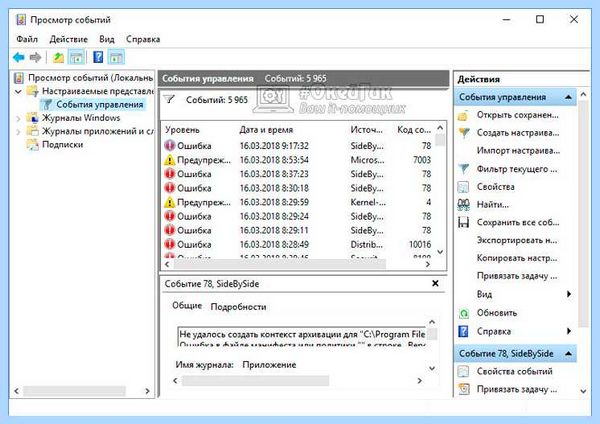The width and height of the screenshot is (600, 424).
Task: Click the warning icon of the 8:53:54 event
Action: click(x=170, y=160)
